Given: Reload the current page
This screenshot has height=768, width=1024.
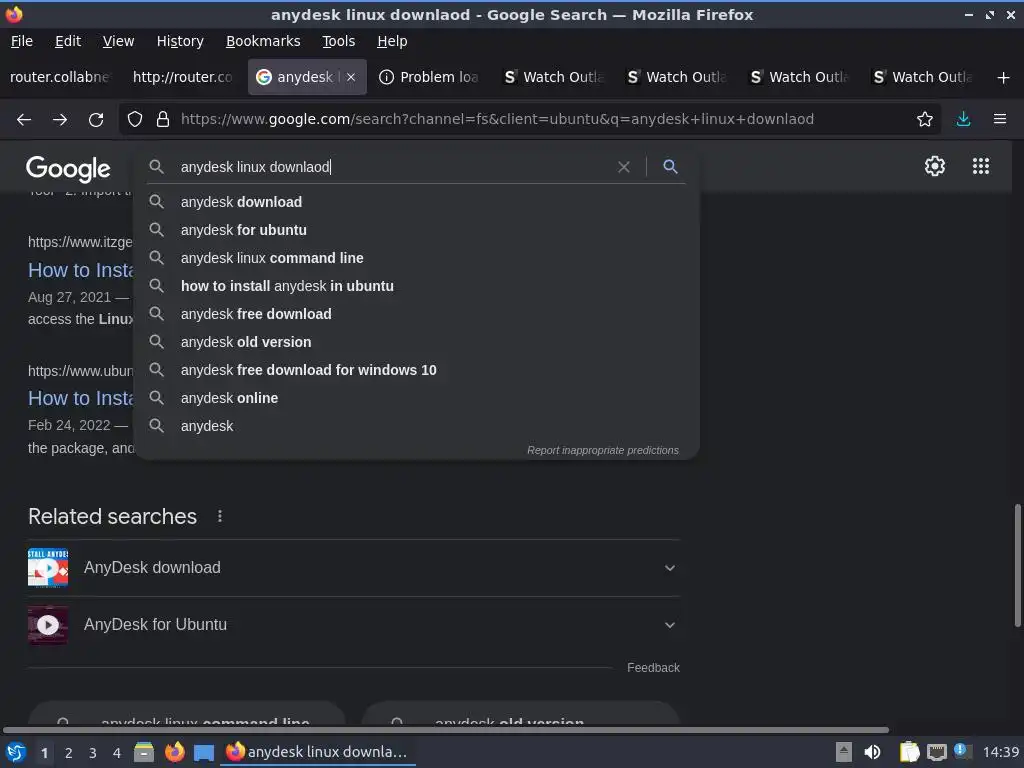Looking at the screenshot, I should coord(96,120).
